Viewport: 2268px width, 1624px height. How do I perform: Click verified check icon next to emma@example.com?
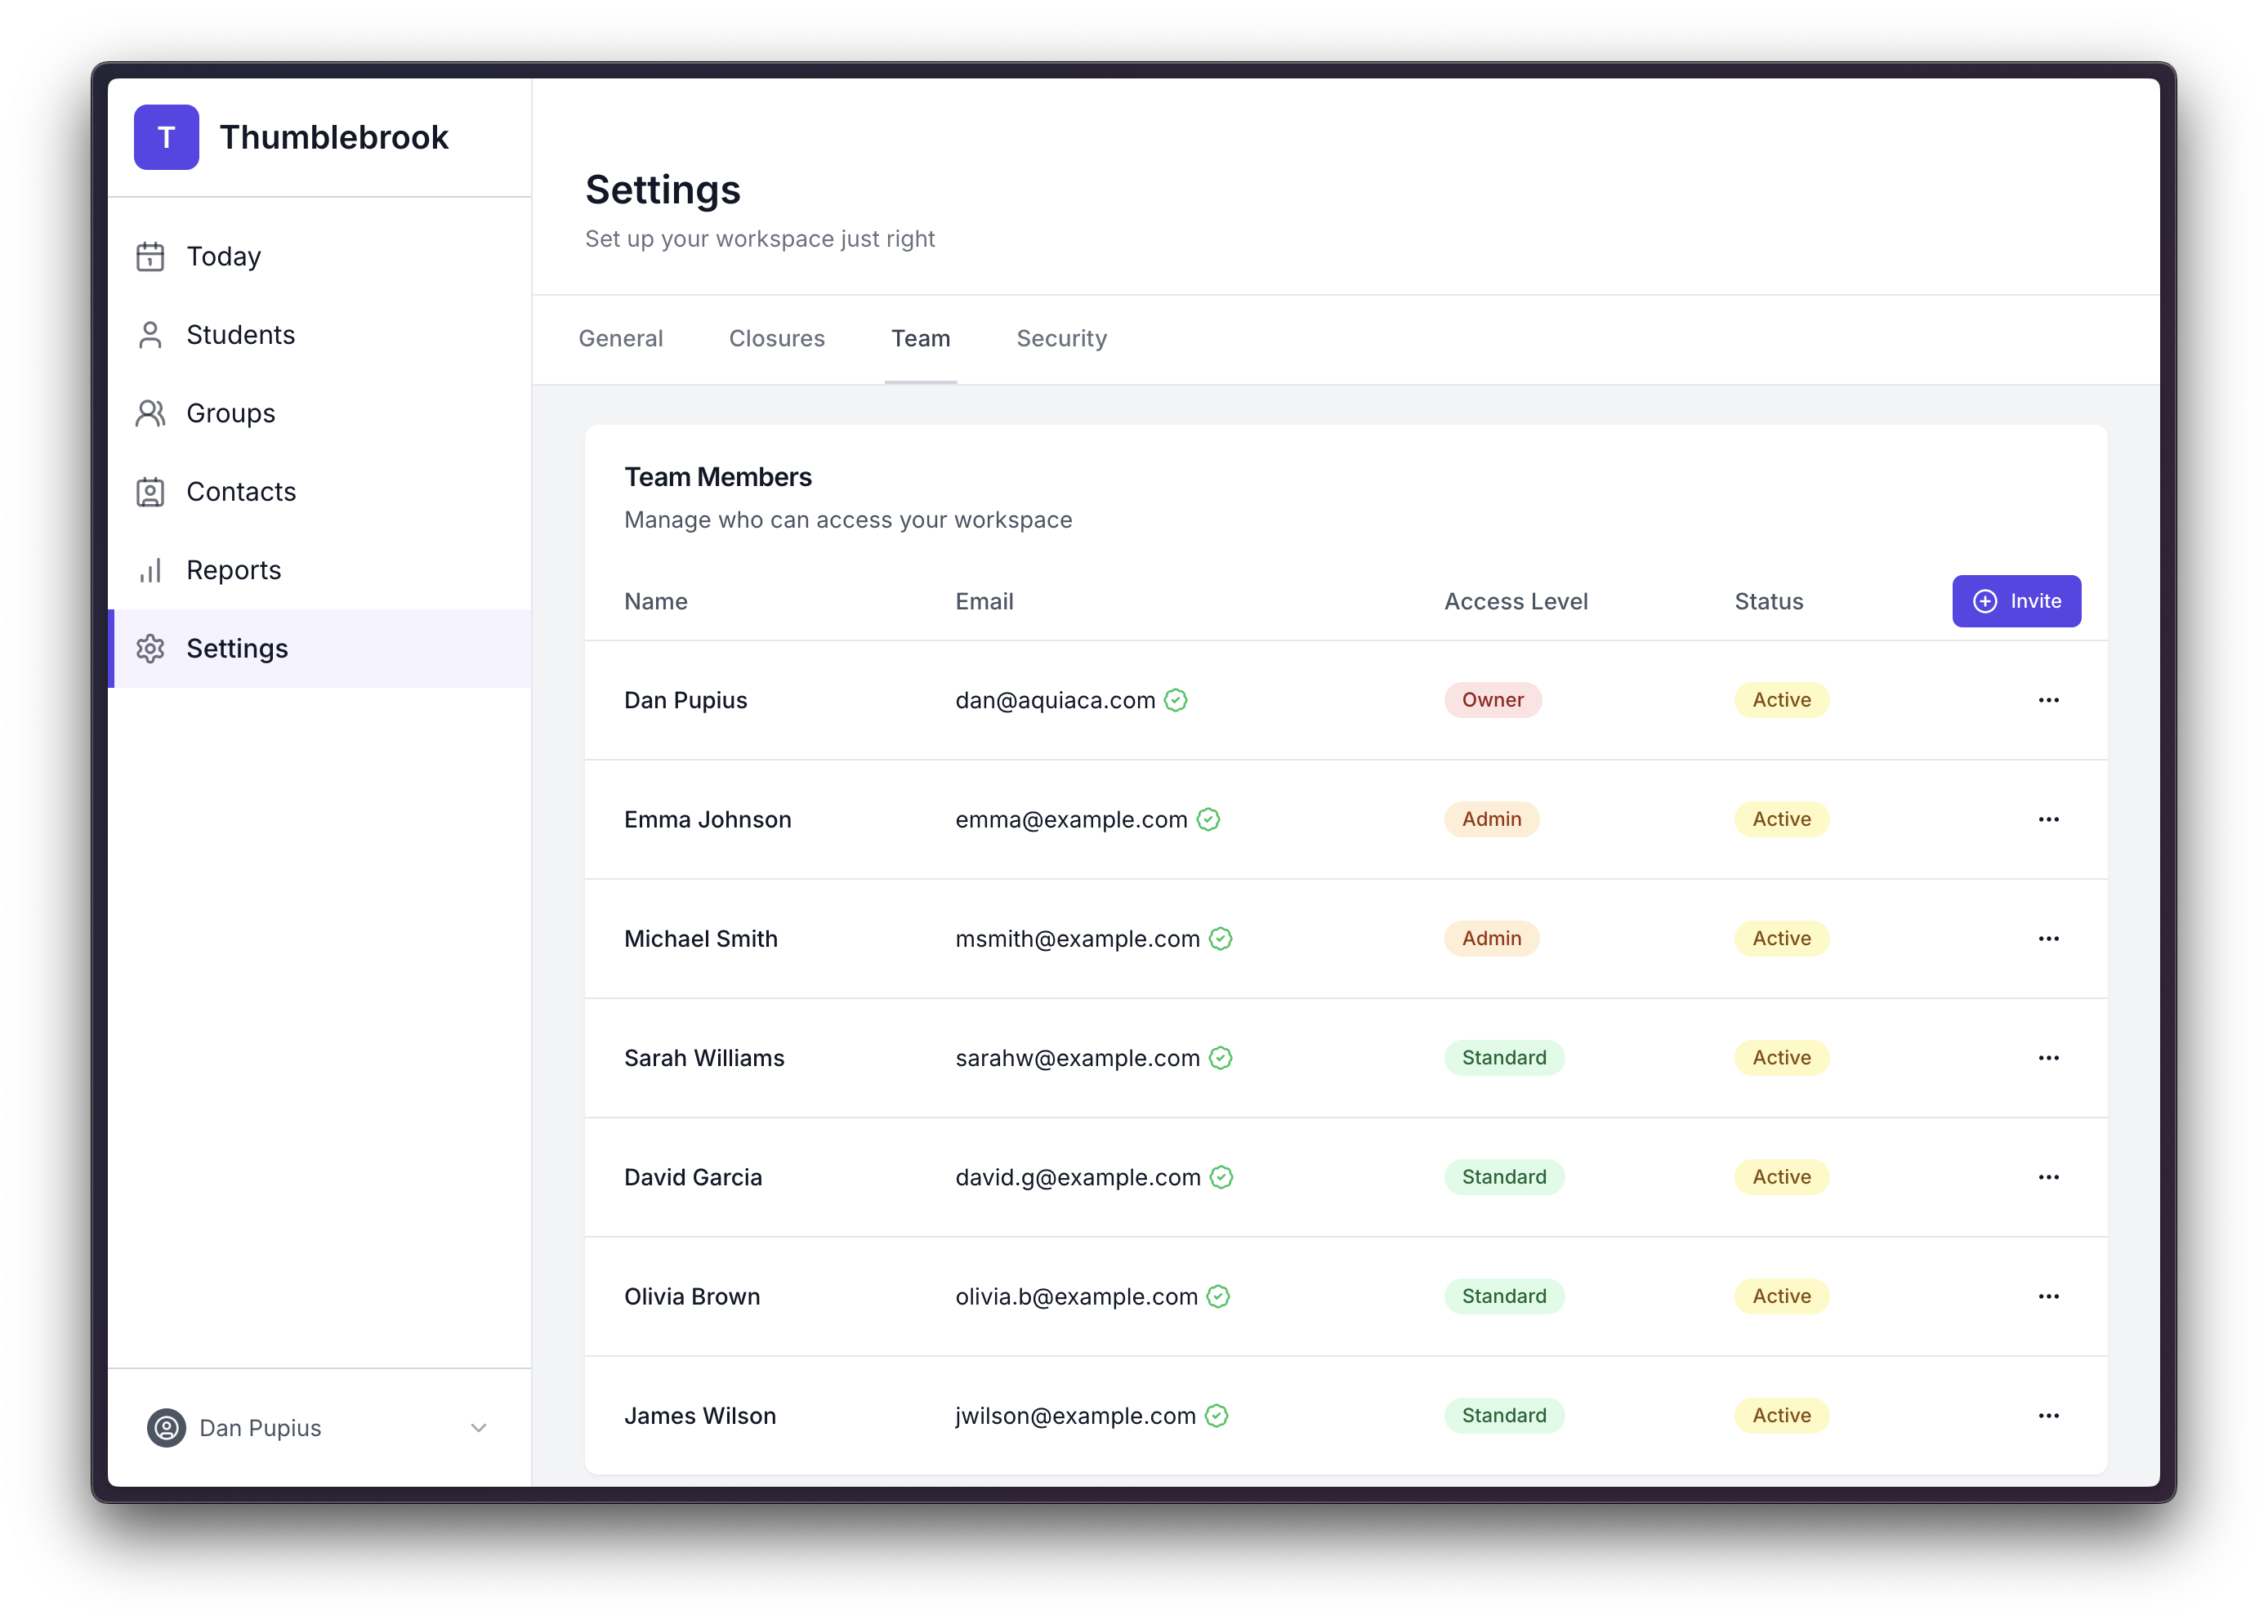tap(1208, 819)
